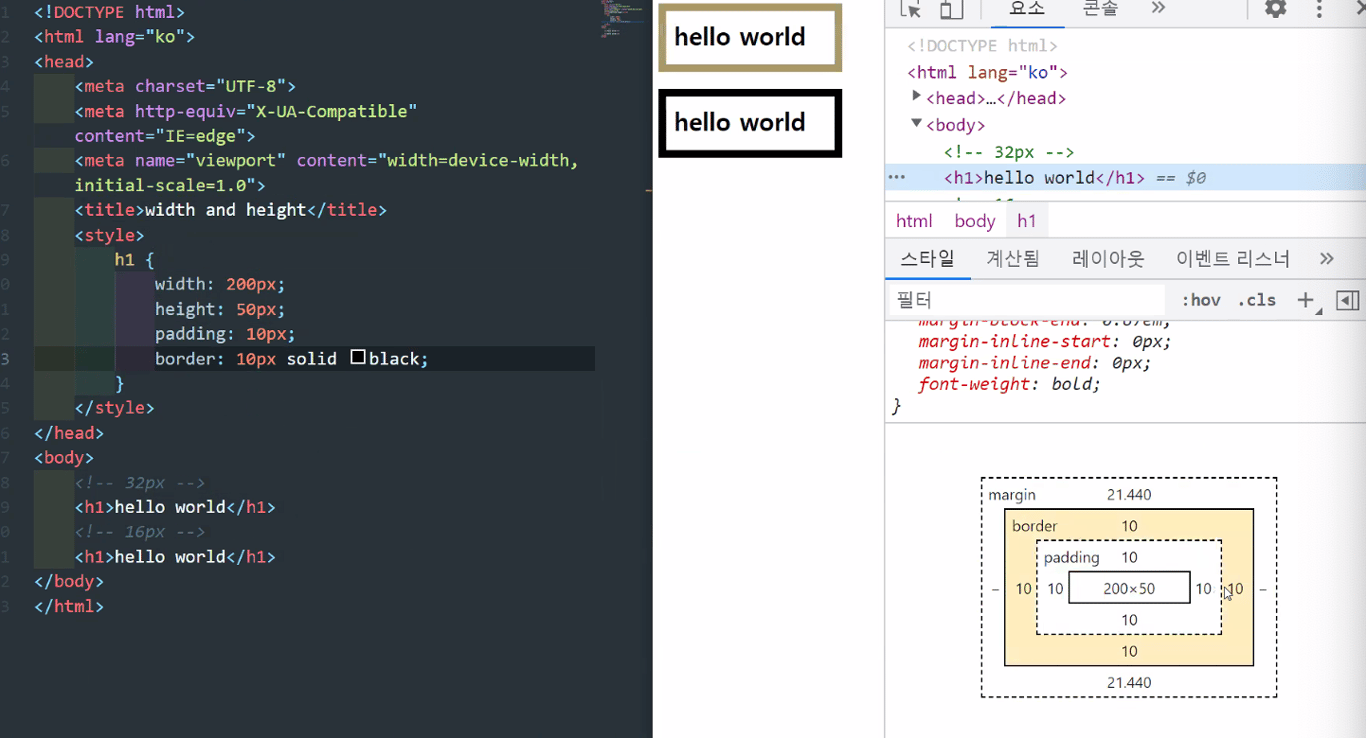Open DevTools three-dot customize menu

point(1319,9)
